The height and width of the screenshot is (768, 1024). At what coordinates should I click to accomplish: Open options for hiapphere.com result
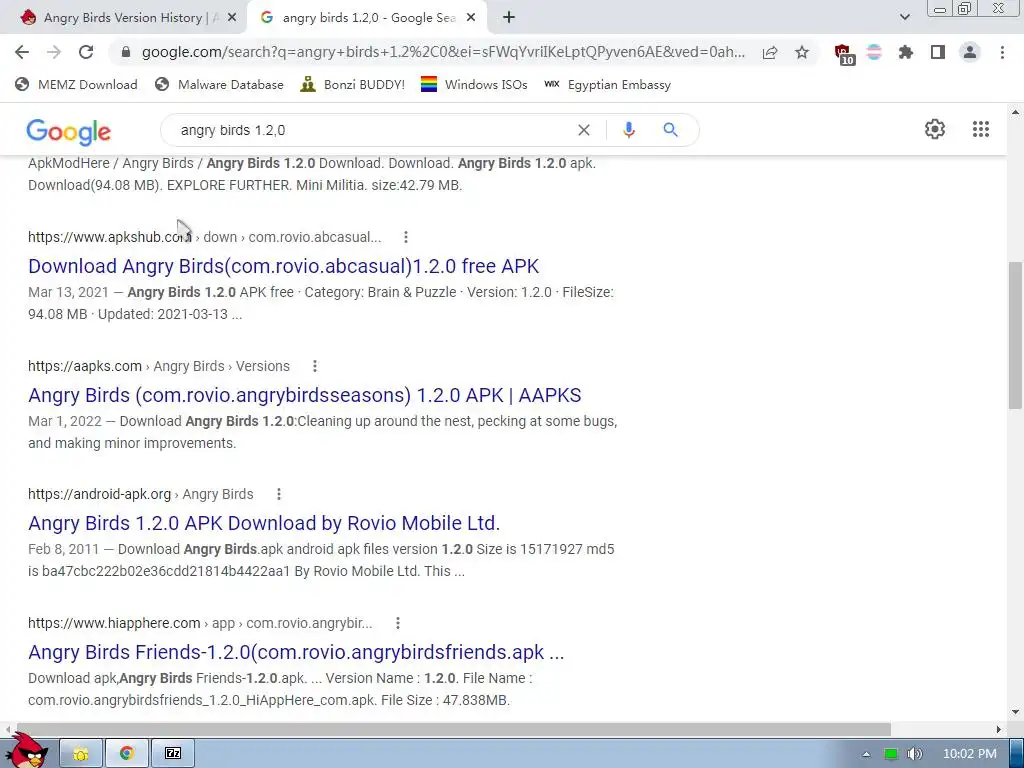[398, 624]
